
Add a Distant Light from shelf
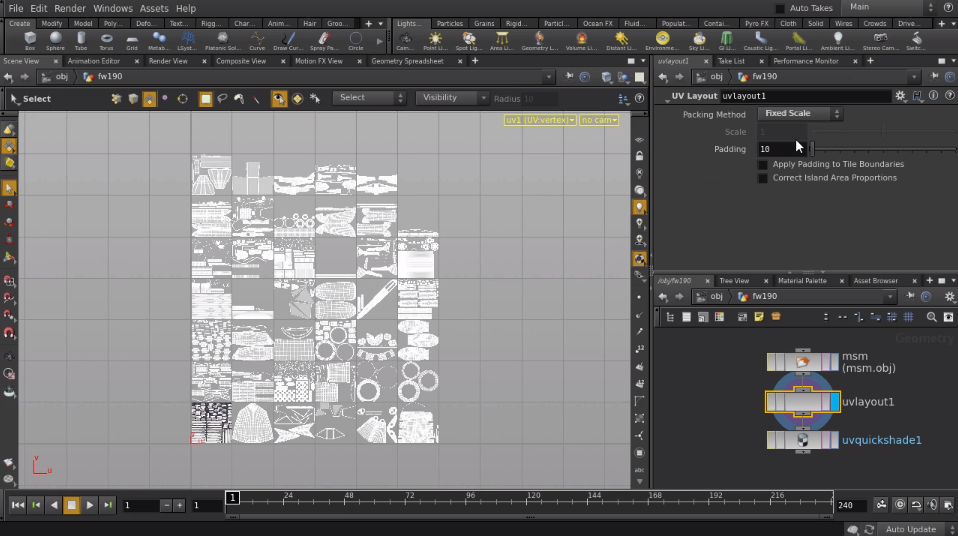pos(621,41)
